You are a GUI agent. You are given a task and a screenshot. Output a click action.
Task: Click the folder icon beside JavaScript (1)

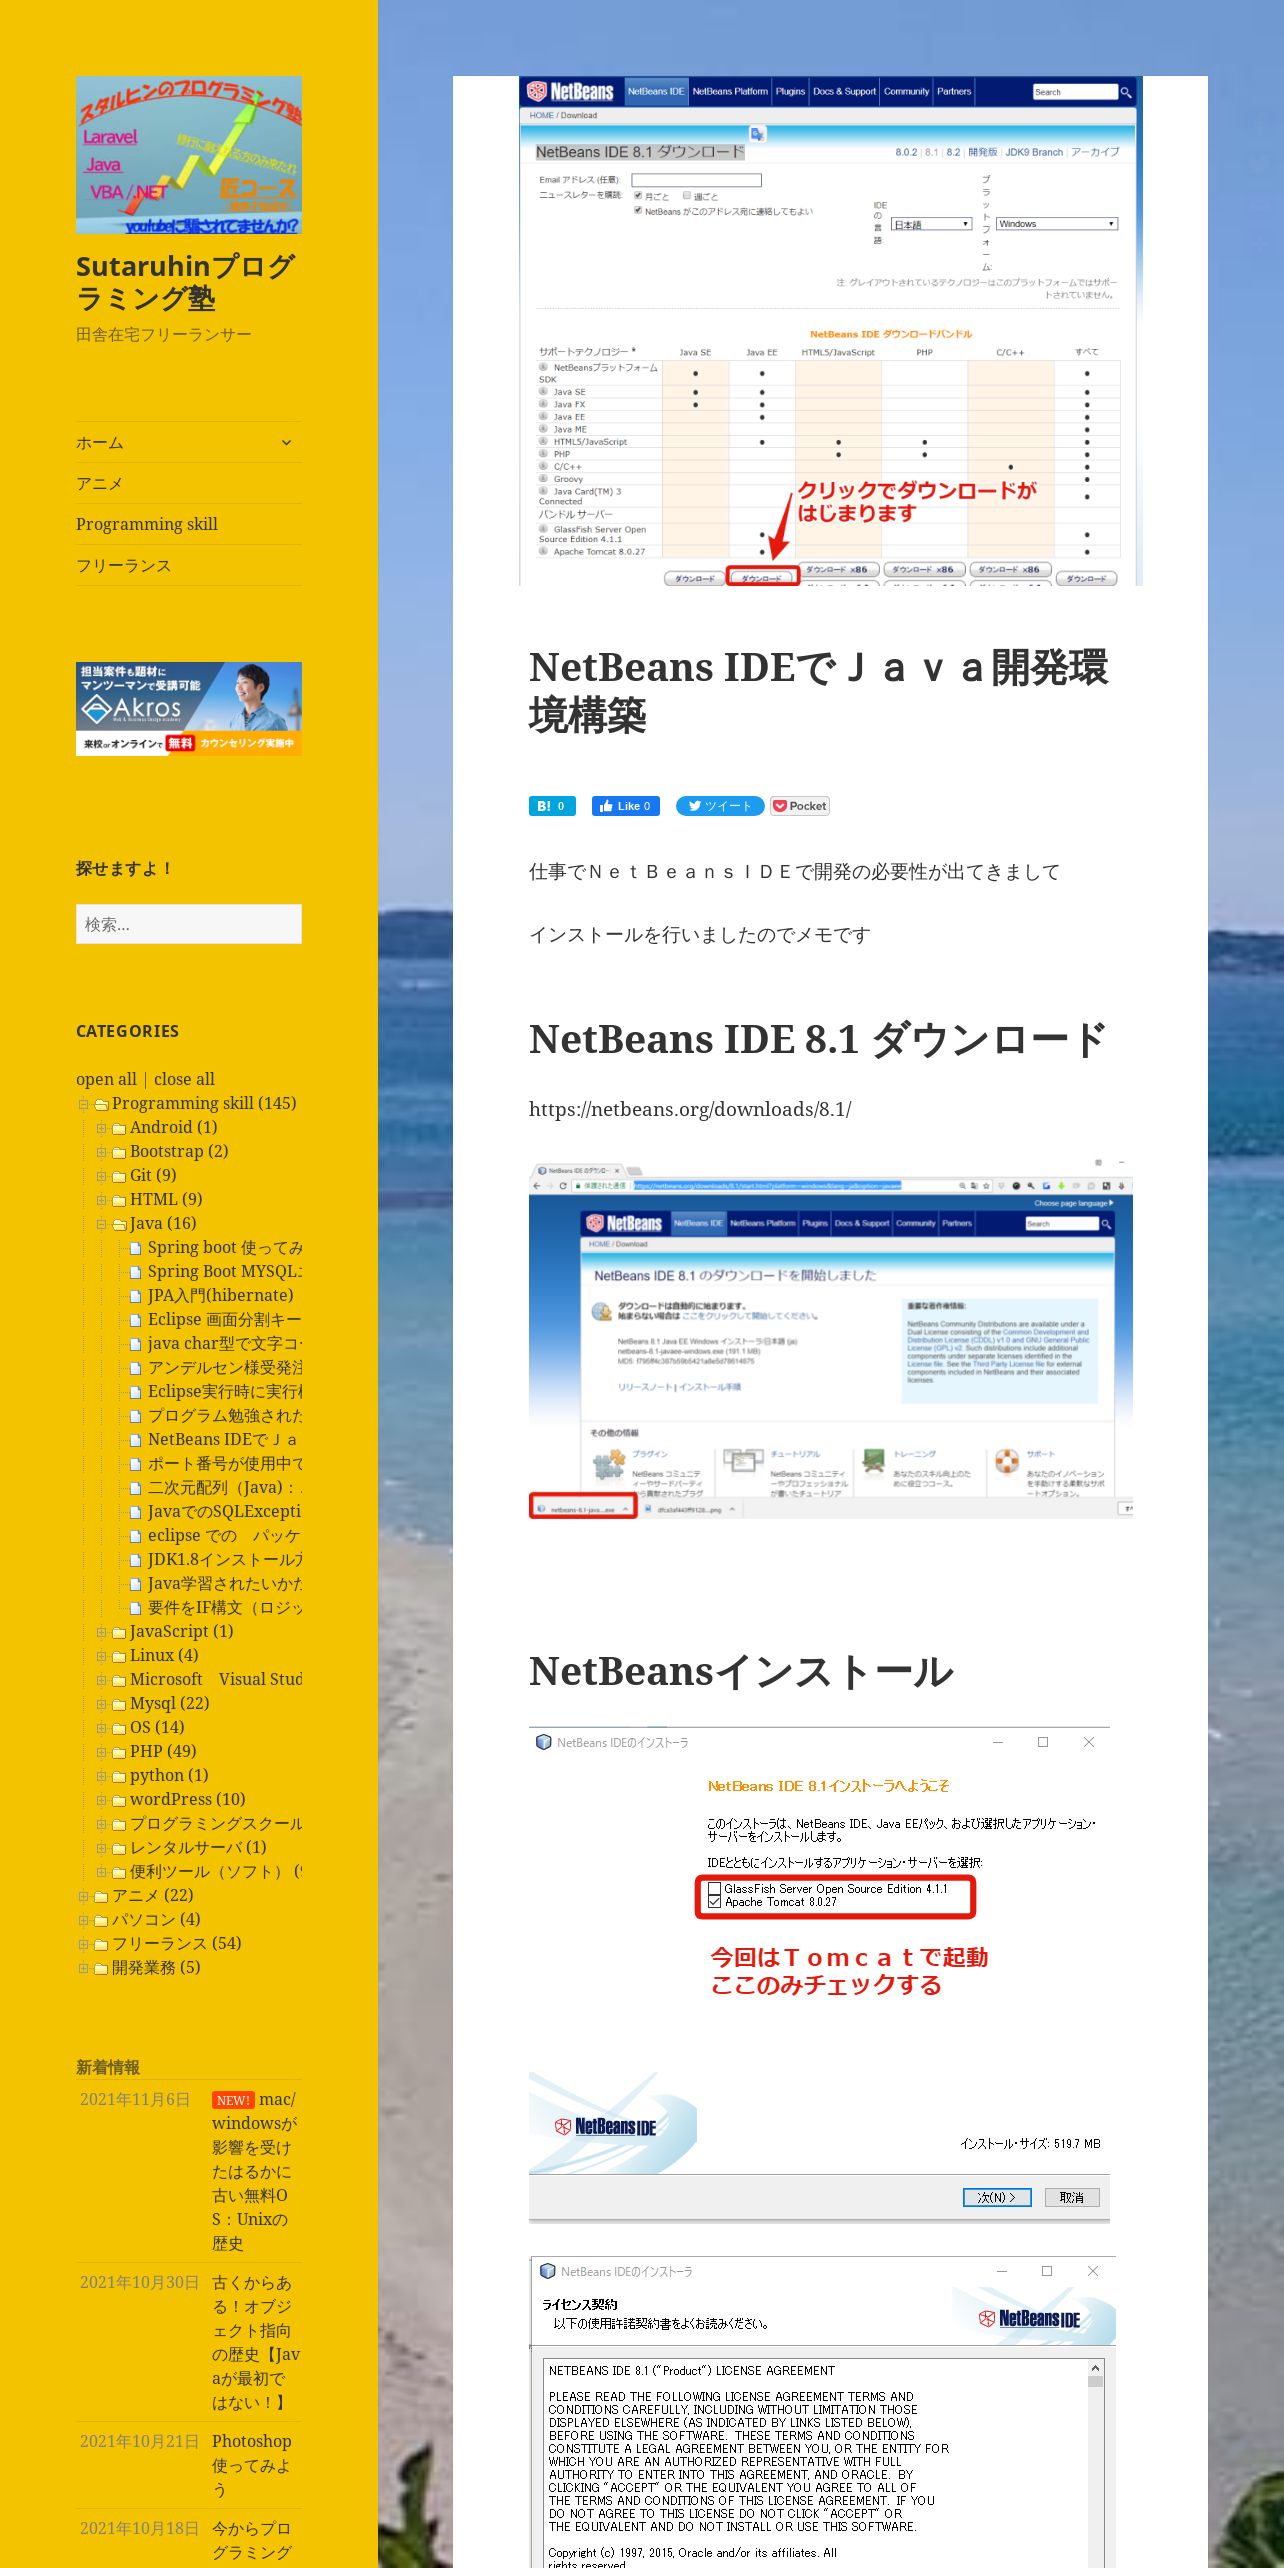[119, 1632]
